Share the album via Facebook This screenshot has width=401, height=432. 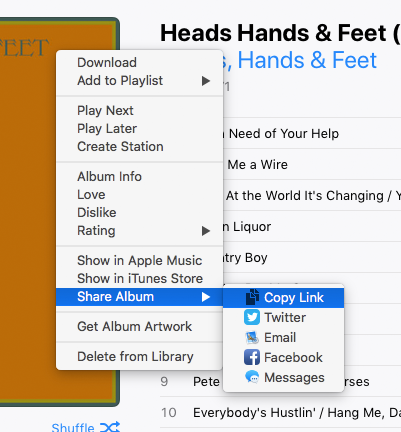[283, 357]
